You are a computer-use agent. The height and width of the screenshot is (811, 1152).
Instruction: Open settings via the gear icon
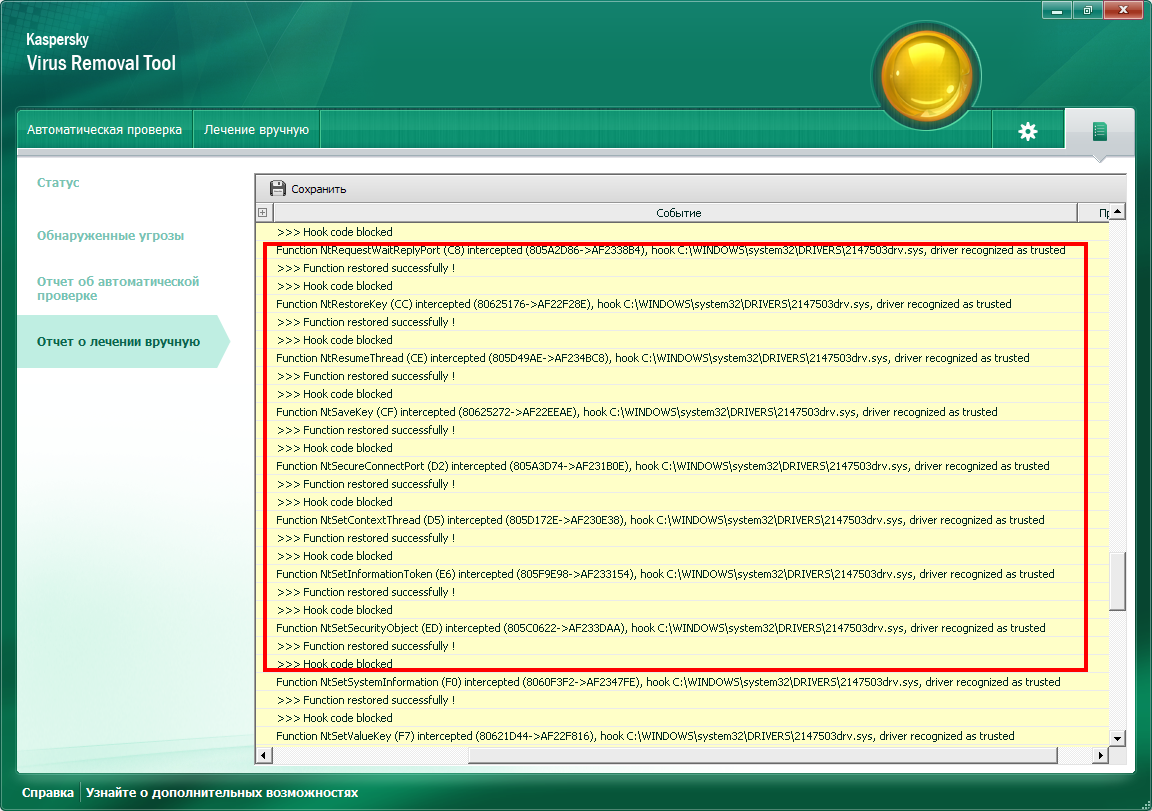pos(1028,131)
